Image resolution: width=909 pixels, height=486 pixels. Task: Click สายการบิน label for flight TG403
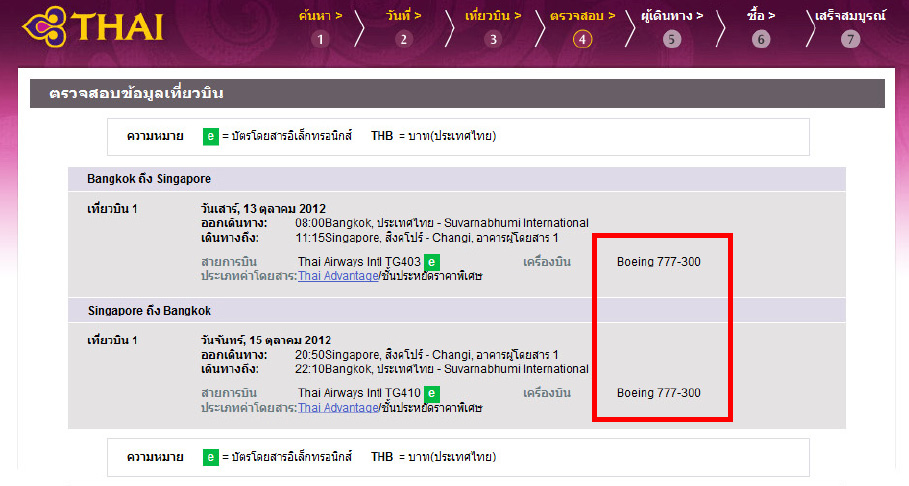pyautogui.click(x=229, y=262)
